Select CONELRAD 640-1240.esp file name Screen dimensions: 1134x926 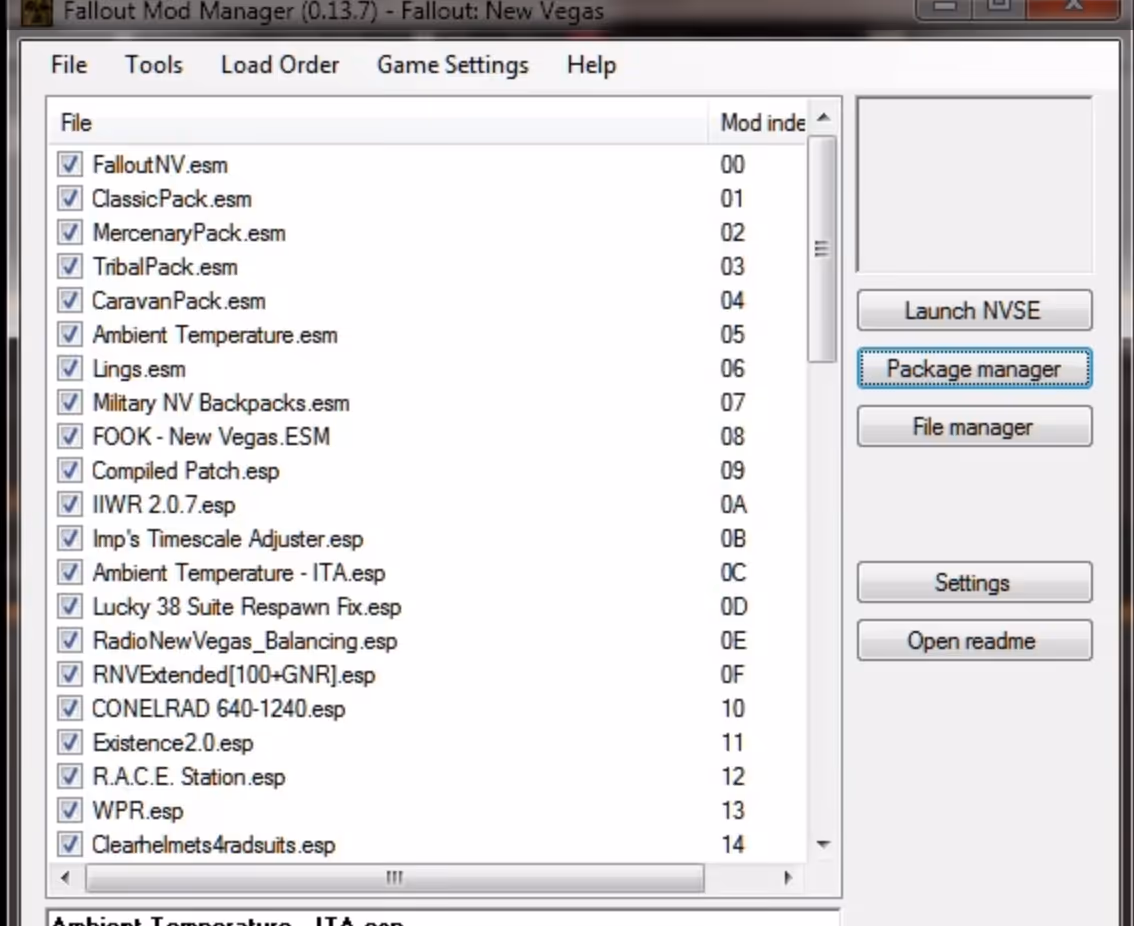(218, 709)
